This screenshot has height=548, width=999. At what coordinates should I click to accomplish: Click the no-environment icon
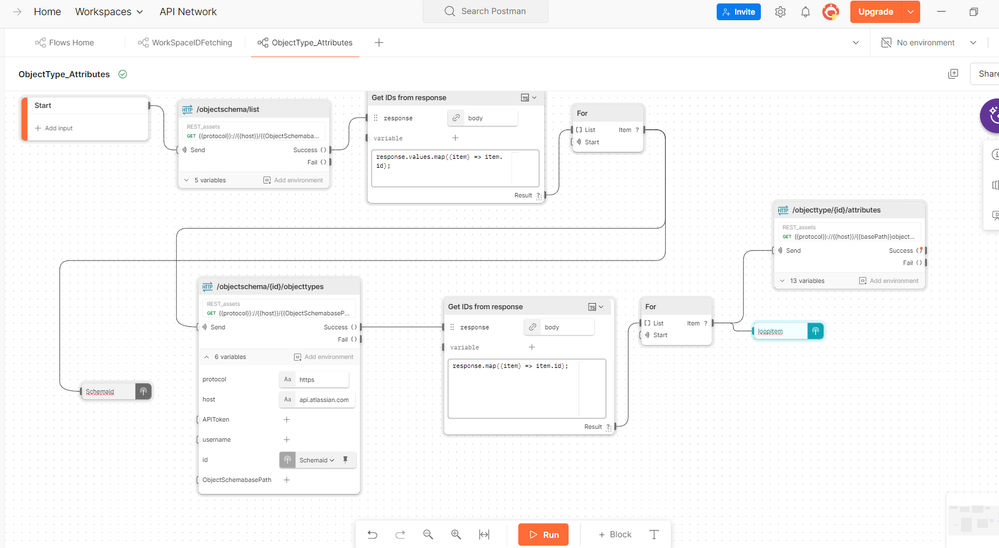pyautogui.click(x=886, y=43)
